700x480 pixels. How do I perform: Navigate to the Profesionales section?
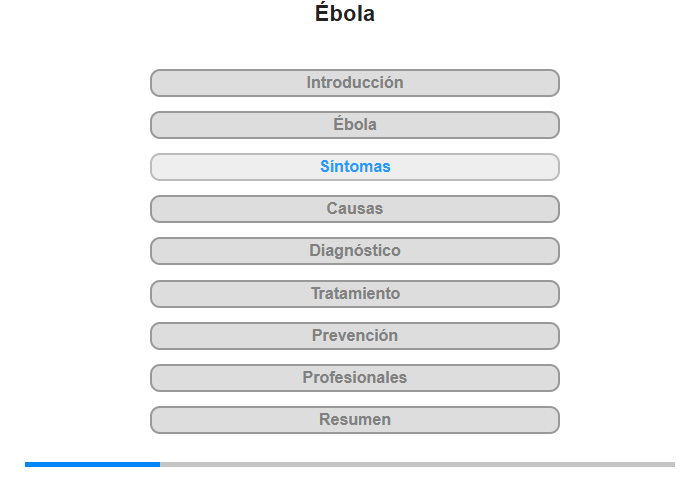[354, 378]
